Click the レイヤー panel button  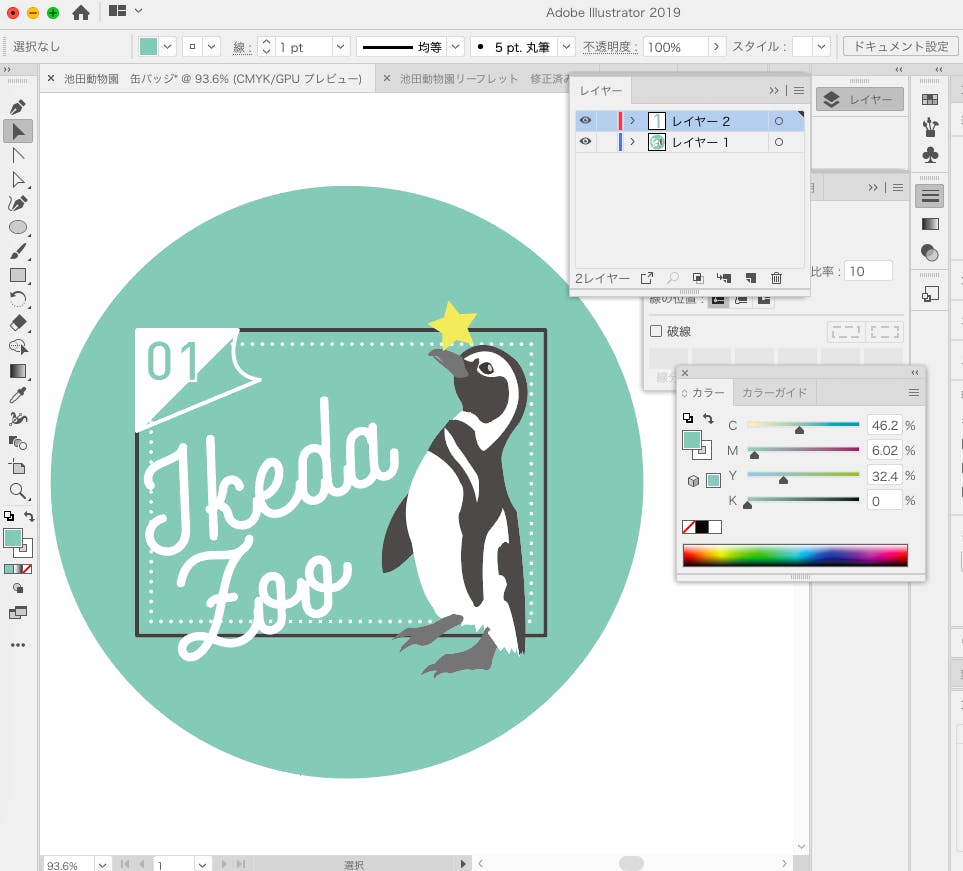(860, 99)
